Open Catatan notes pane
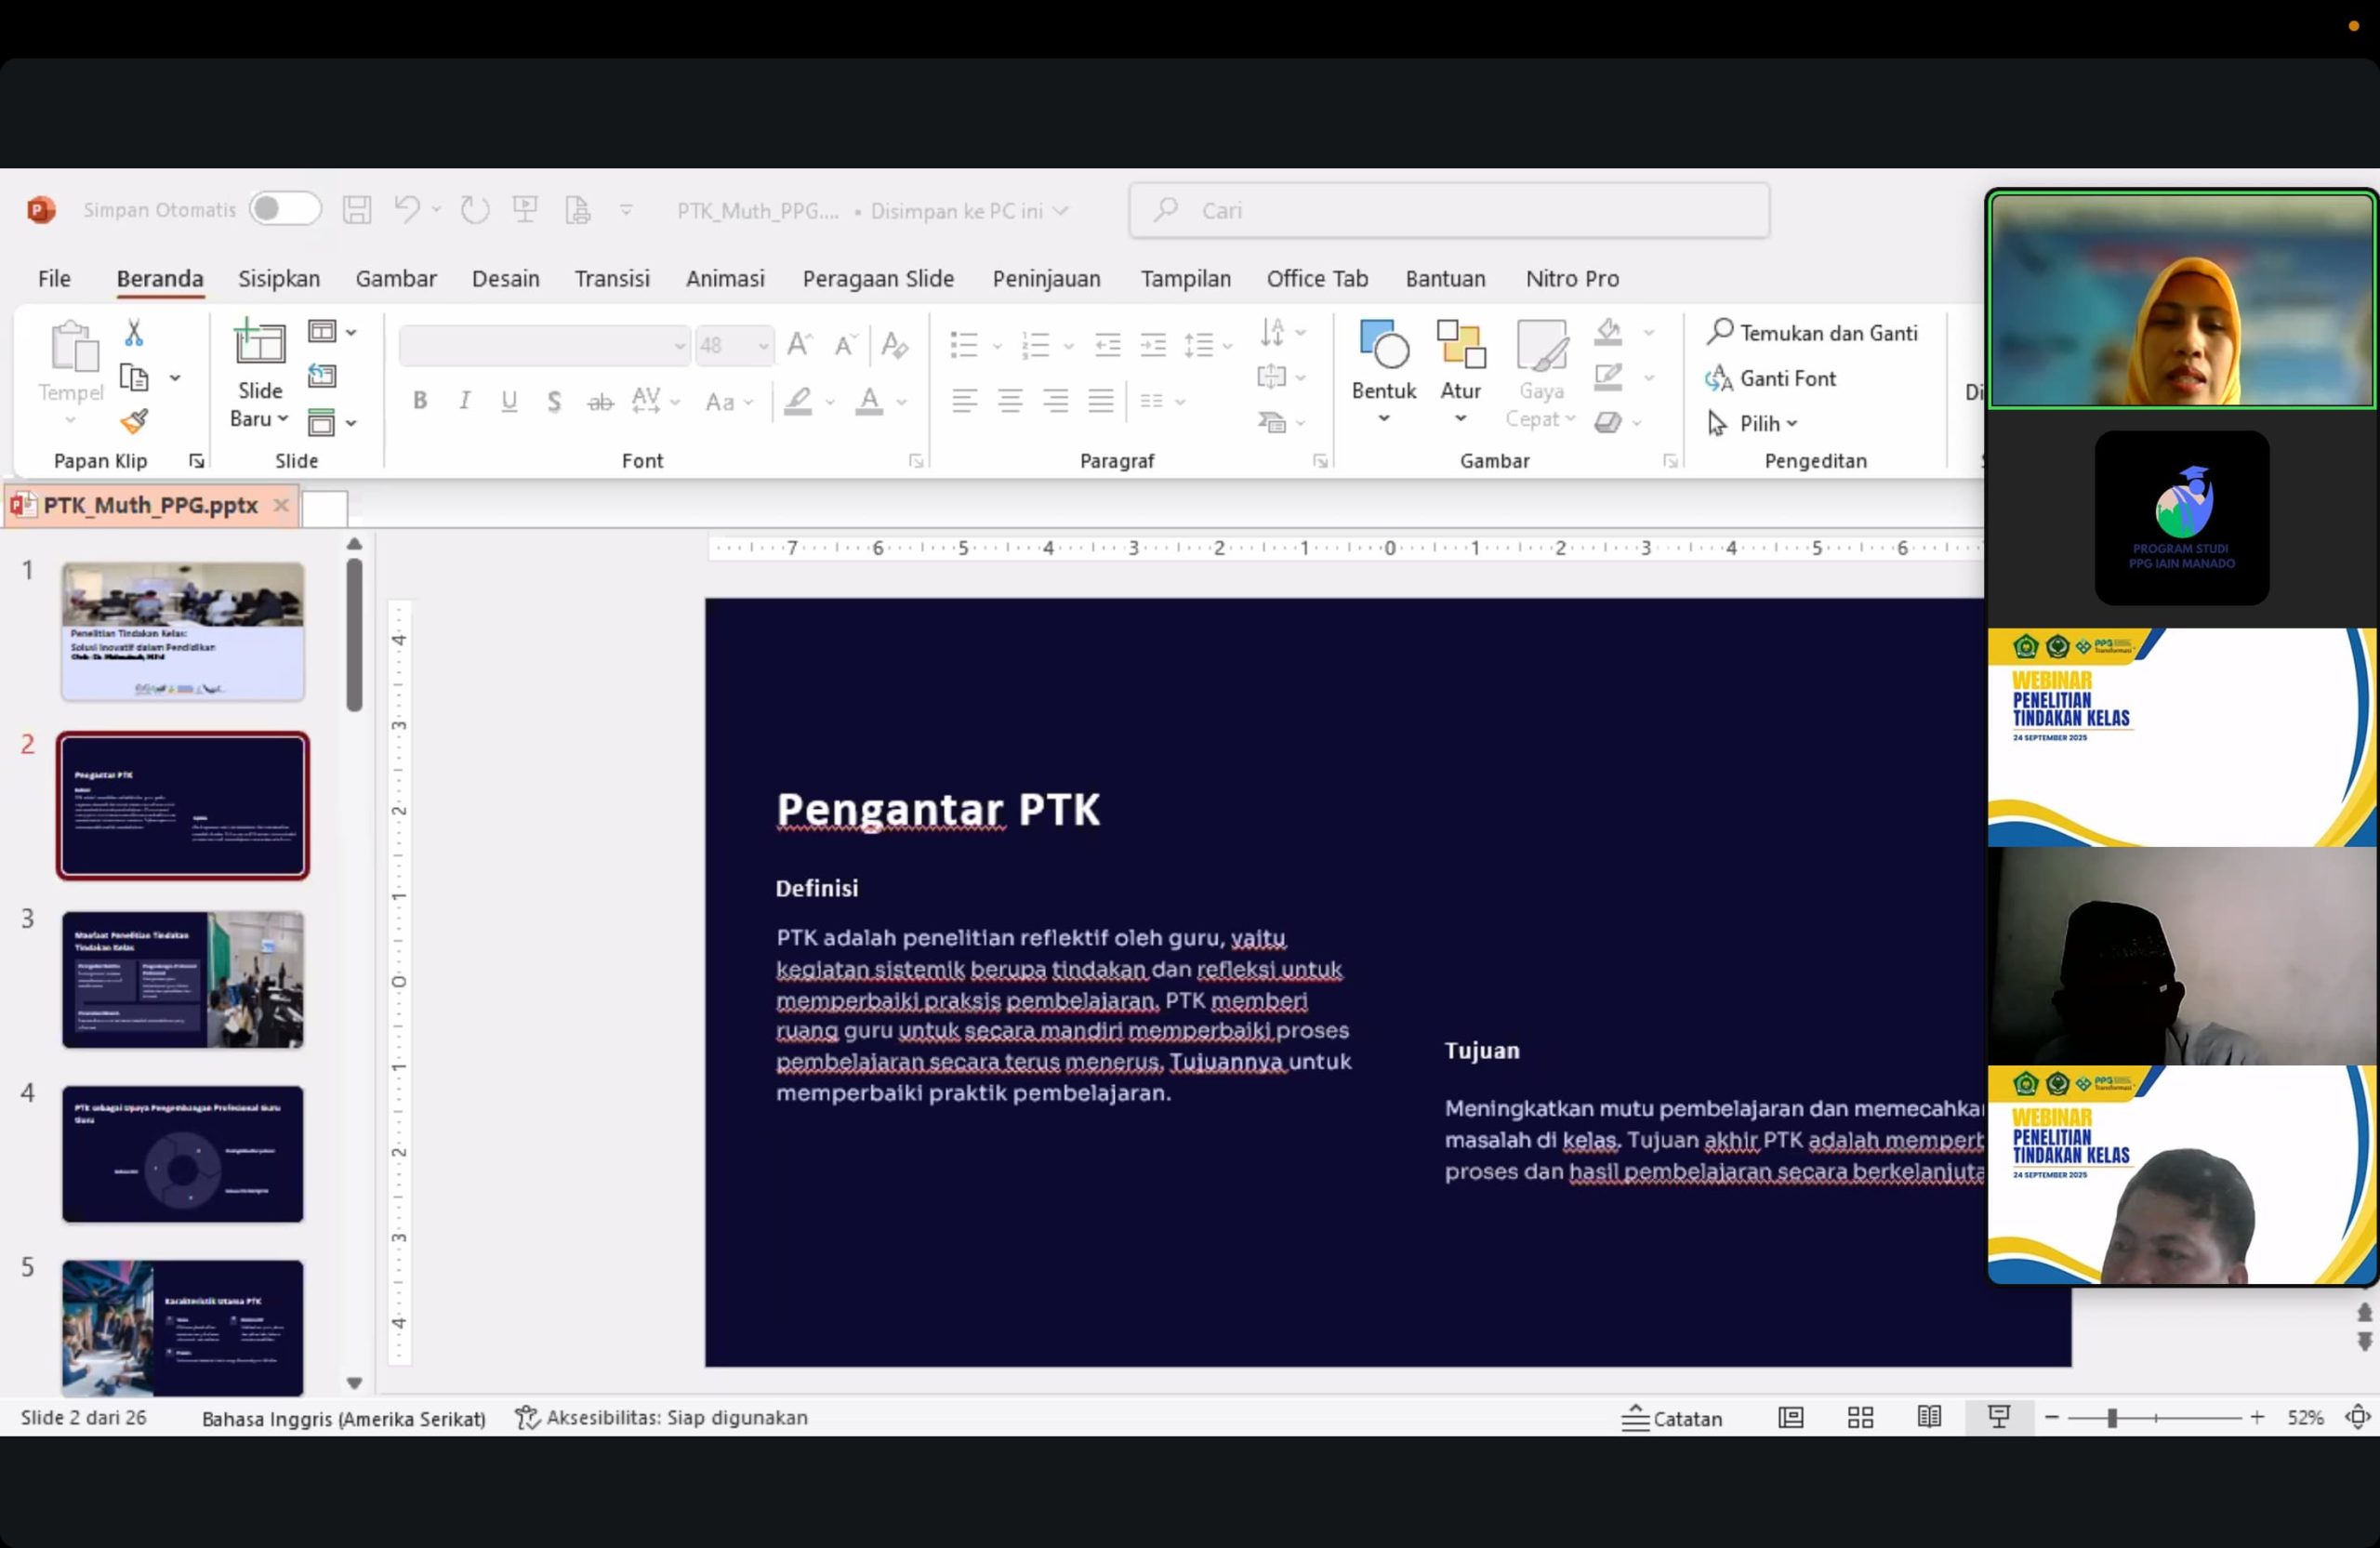This screenshot has width=2380, height=1548. click(x=1674, y=1417)
